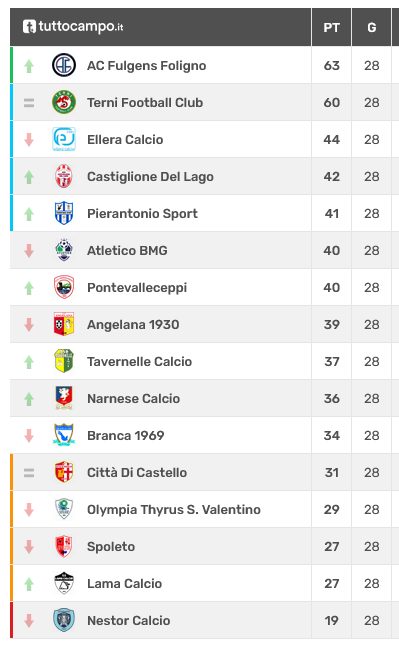Click Pierantonio Sport shield icon
The image size is (399, 647).
click(x=64, y=213)
